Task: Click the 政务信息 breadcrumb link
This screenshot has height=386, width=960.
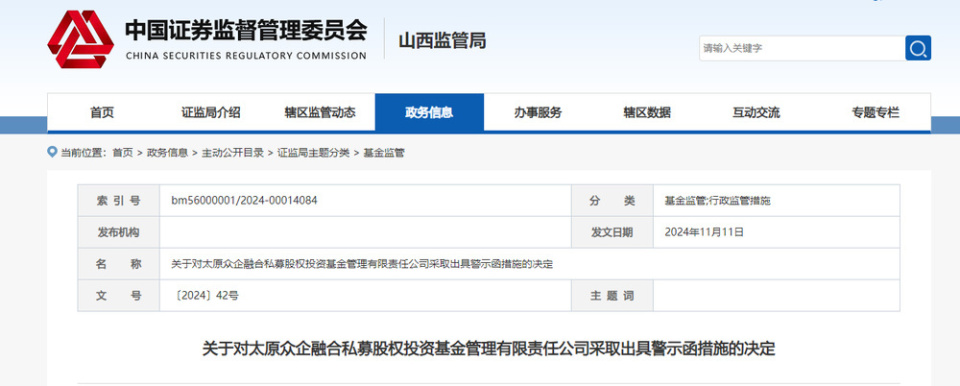Action: tap(167, 153)
